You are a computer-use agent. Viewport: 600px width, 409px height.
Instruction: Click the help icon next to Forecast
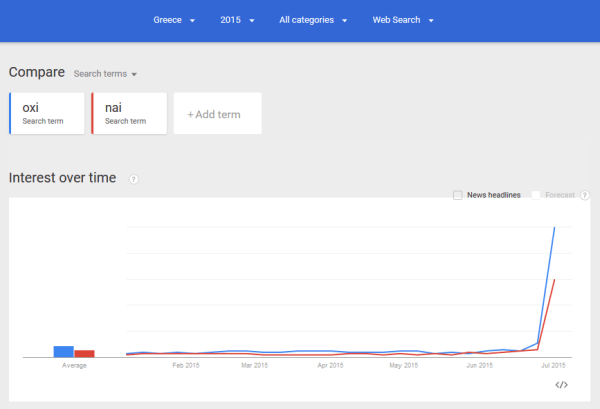(x=585, y=195)
